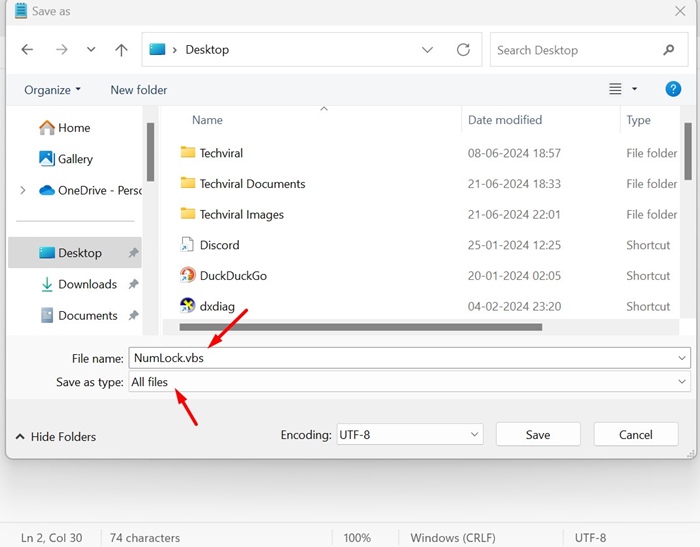The width and height of the screenshot is (700, 547).
Task: Expand the Save as type dropdown
Action: 682,382
